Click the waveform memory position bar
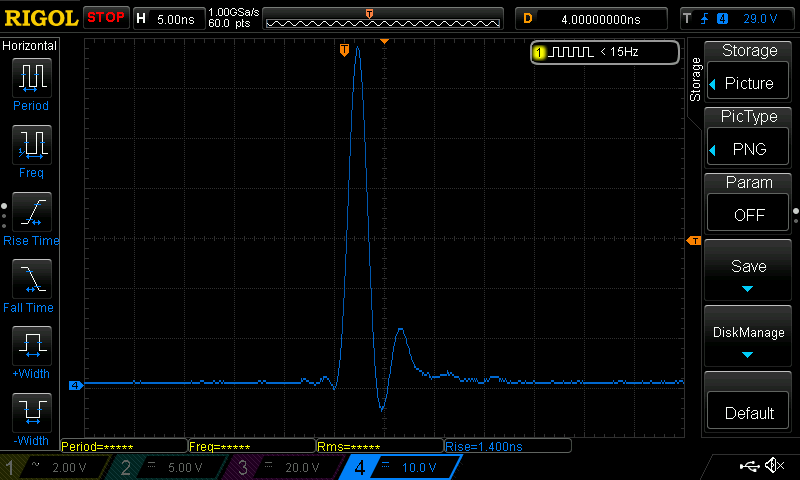 [x=370, y=19]
